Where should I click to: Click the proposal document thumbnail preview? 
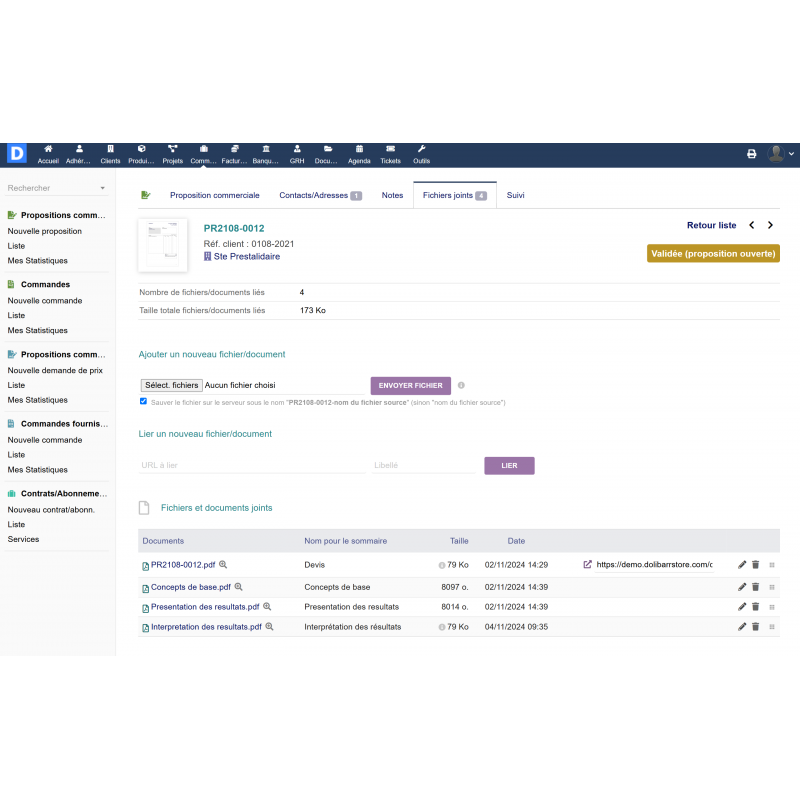click(163, 245)
